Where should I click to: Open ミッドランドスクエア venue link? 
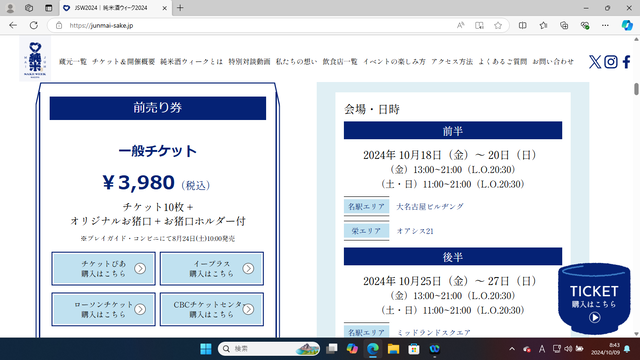tap(433, 333)
